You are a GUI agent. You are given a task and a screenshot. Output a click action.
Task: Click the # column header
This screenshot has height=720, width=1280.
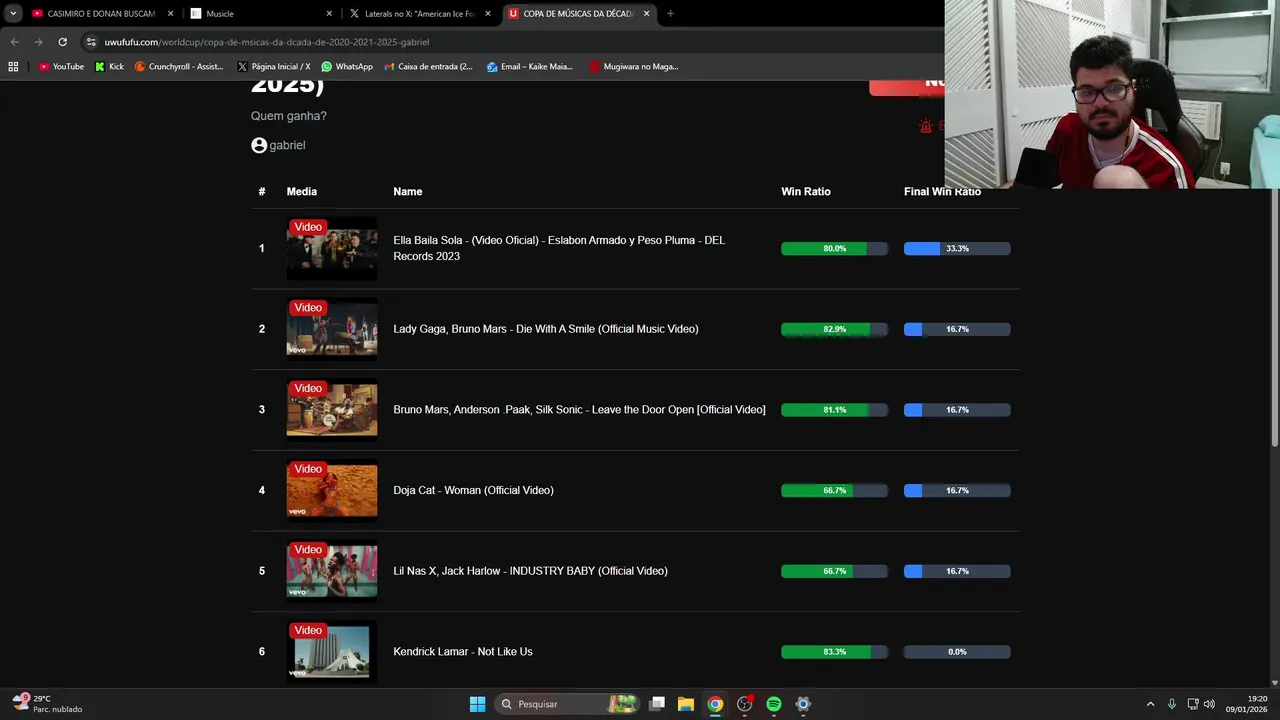262,191
